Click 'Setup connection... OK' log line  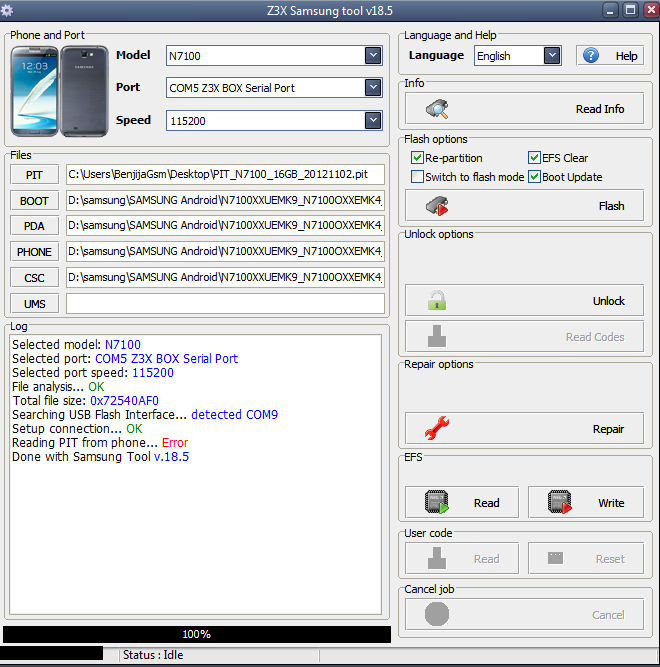point(77,428)
